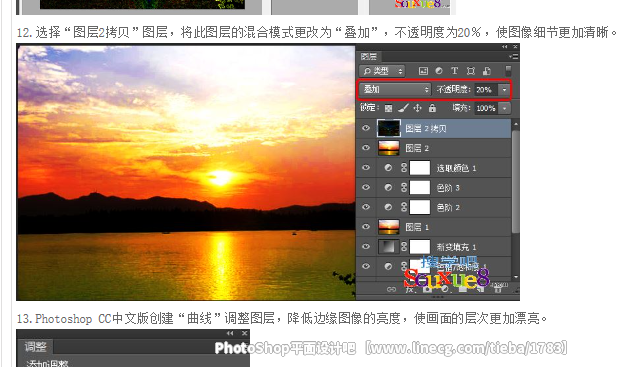Toggle visibility of the bottom partially hidden layer

pyautogui.click(x=366, y=266)
